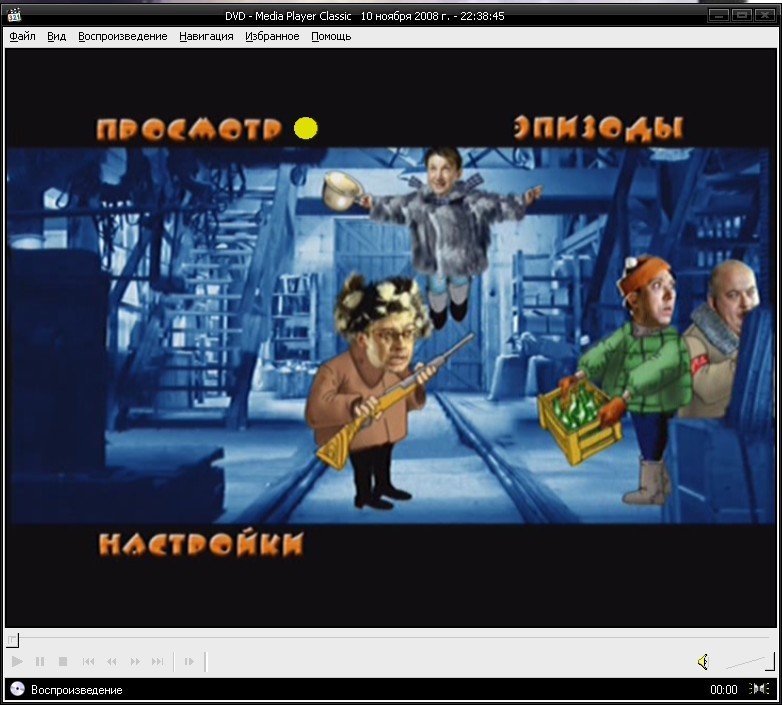Click the frame step button
Screen dimensions: 782x705
[188, 661]
